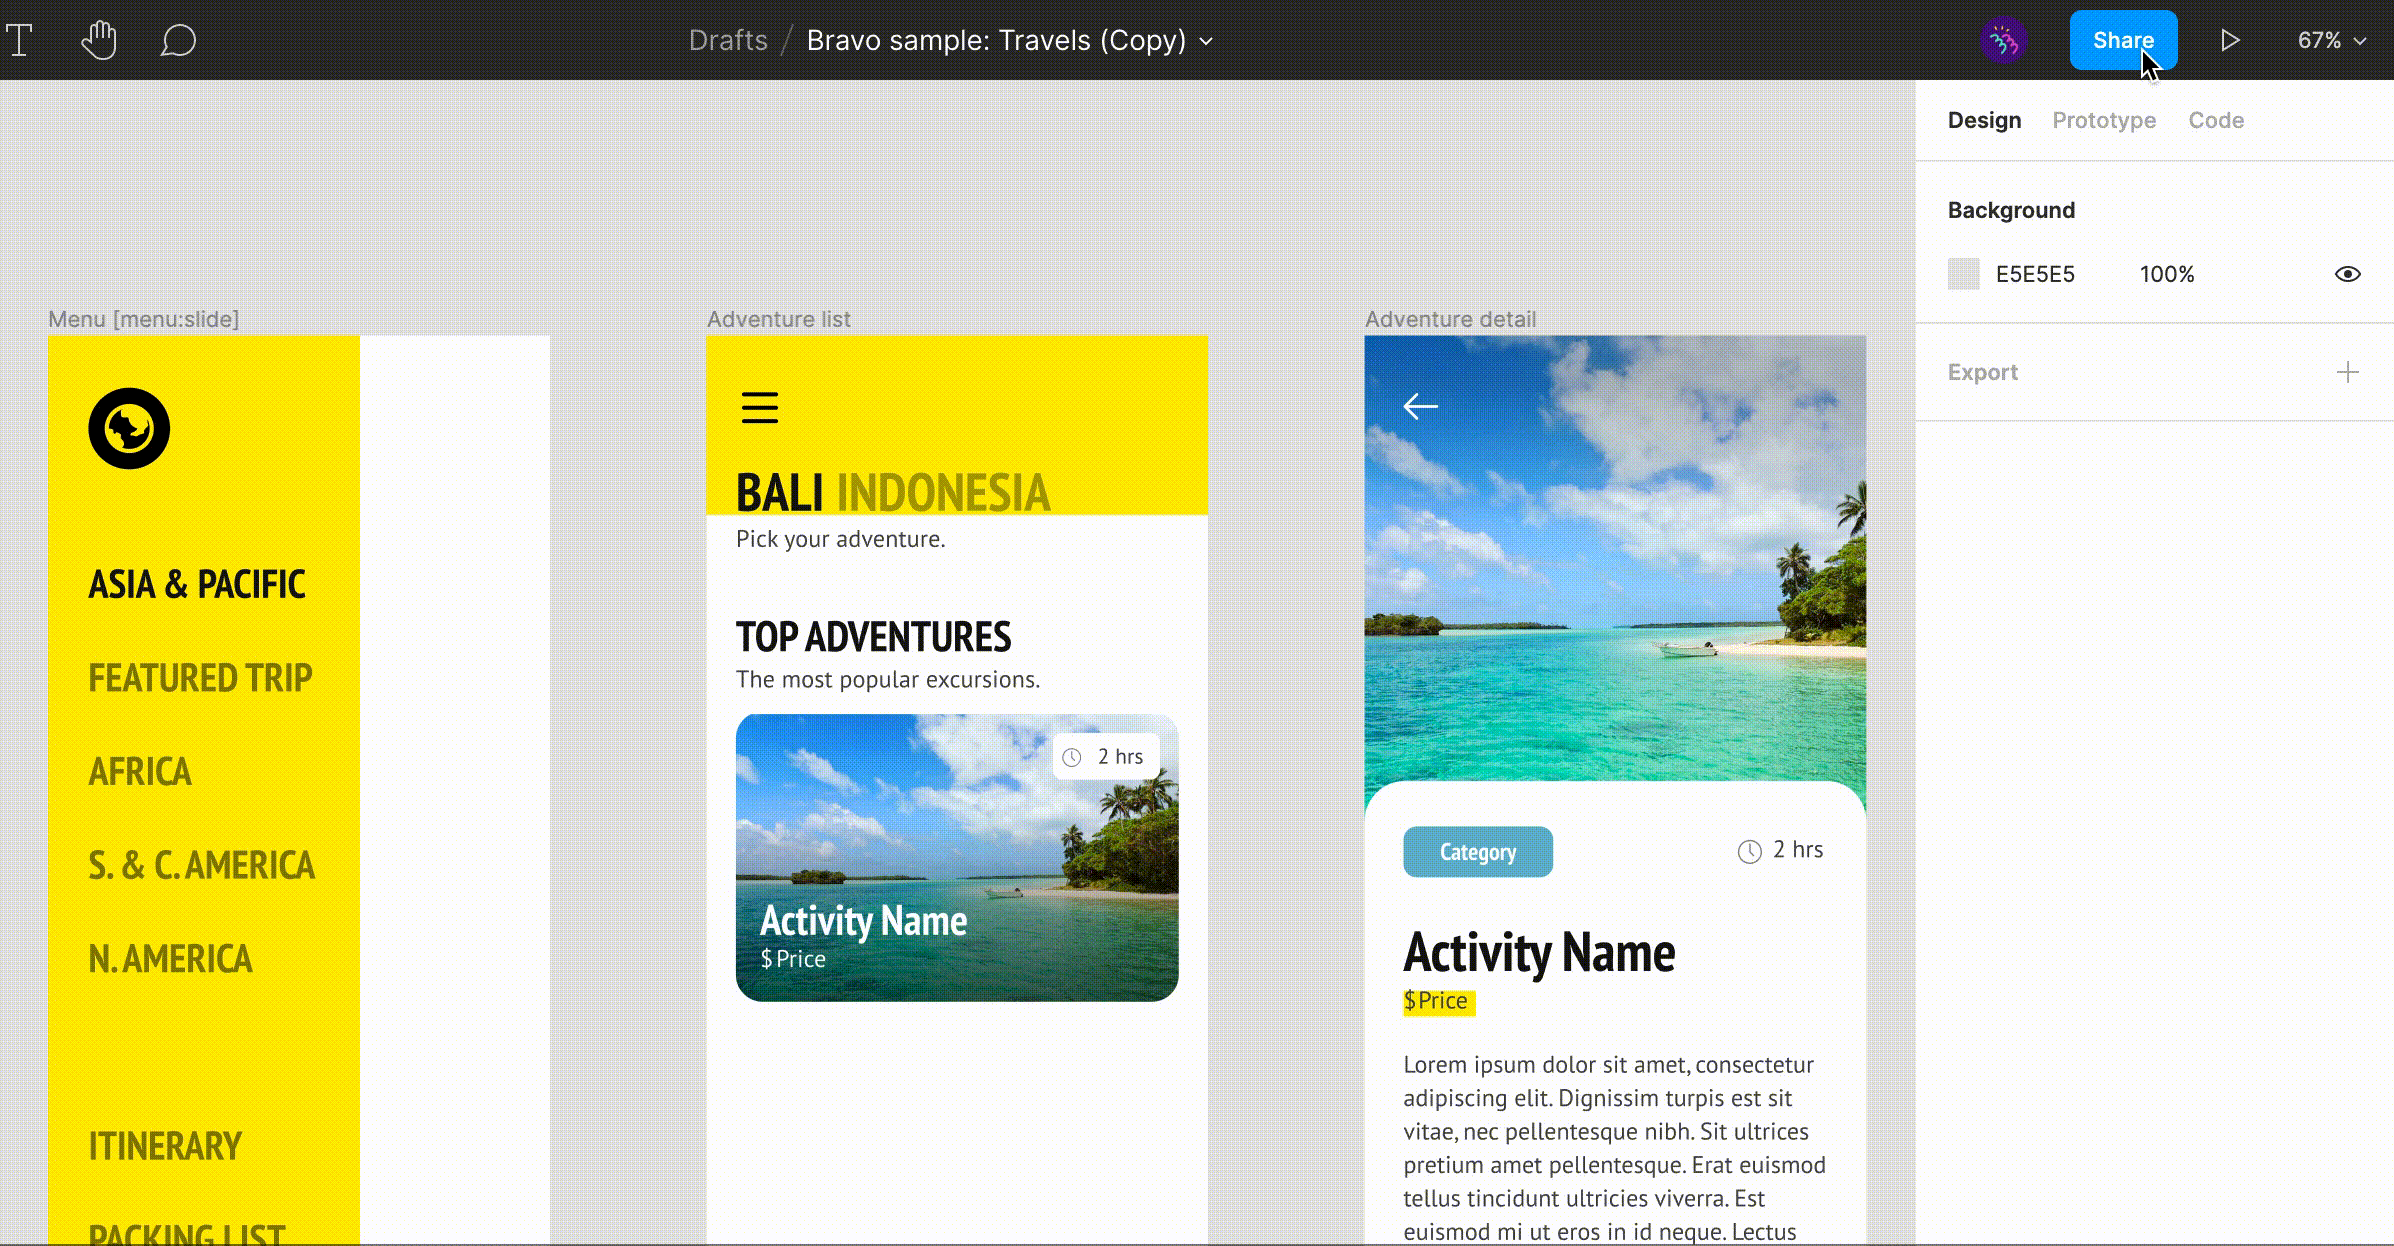The width and height of the screenshot is (2394, 1246).
Task: Select the Comment tool
Action: [x=178, y=40]
